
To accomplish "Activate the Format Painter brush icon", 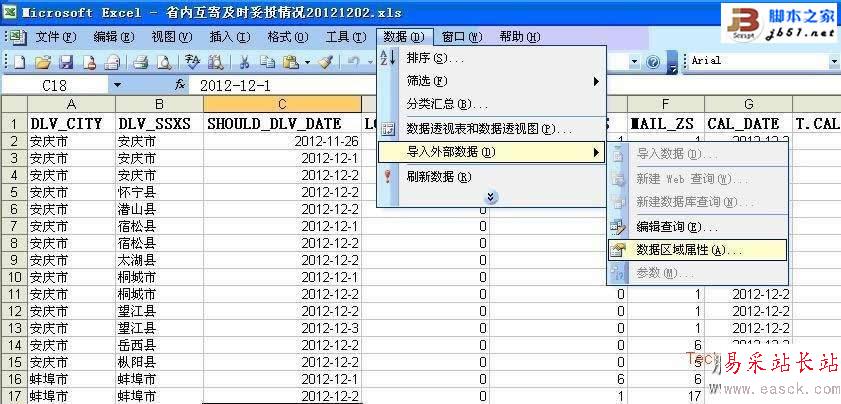I will click(x=325, y=62).
